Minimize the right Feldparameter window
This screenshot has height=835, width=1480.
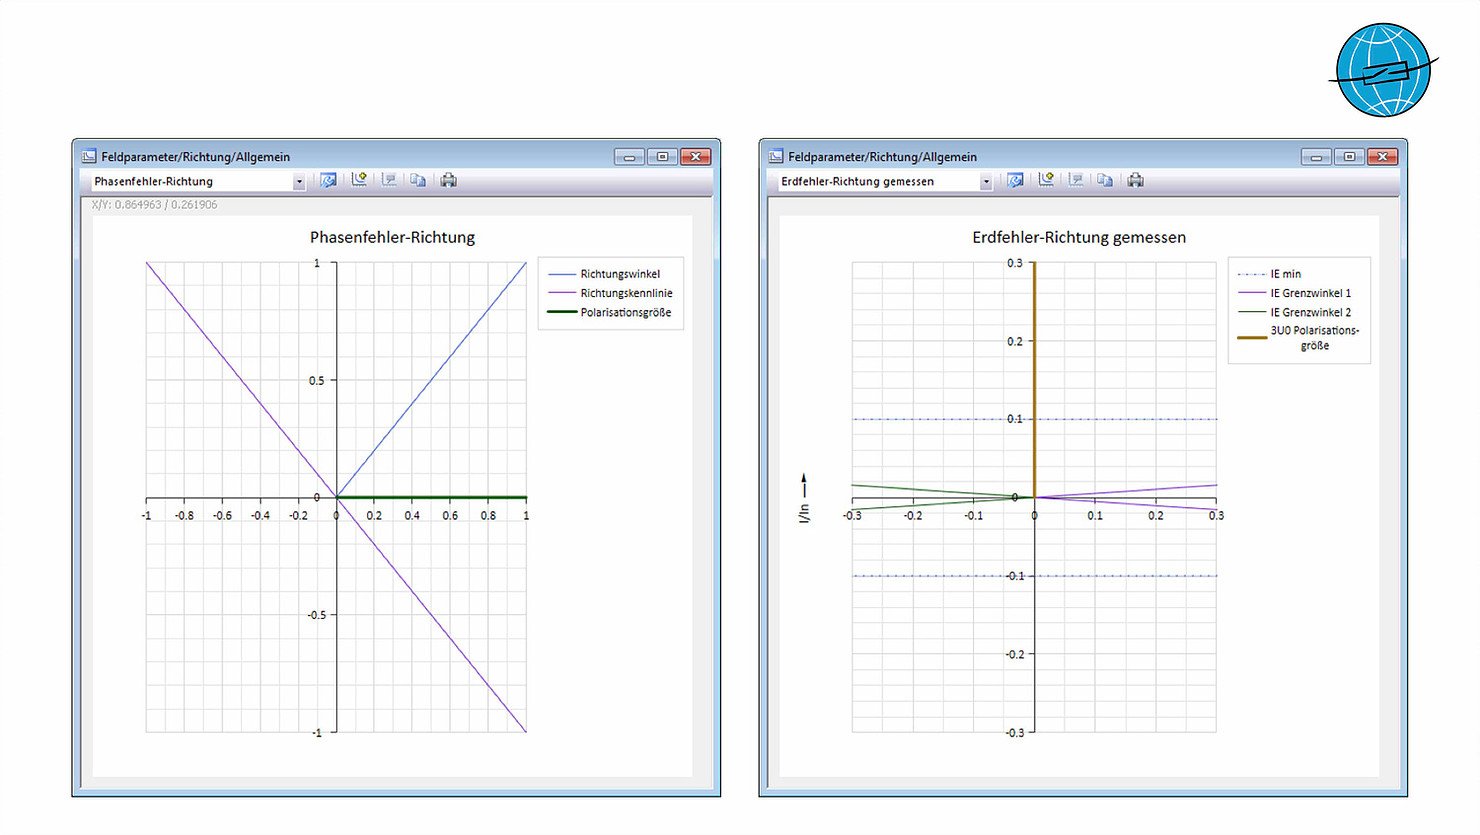1316,157
